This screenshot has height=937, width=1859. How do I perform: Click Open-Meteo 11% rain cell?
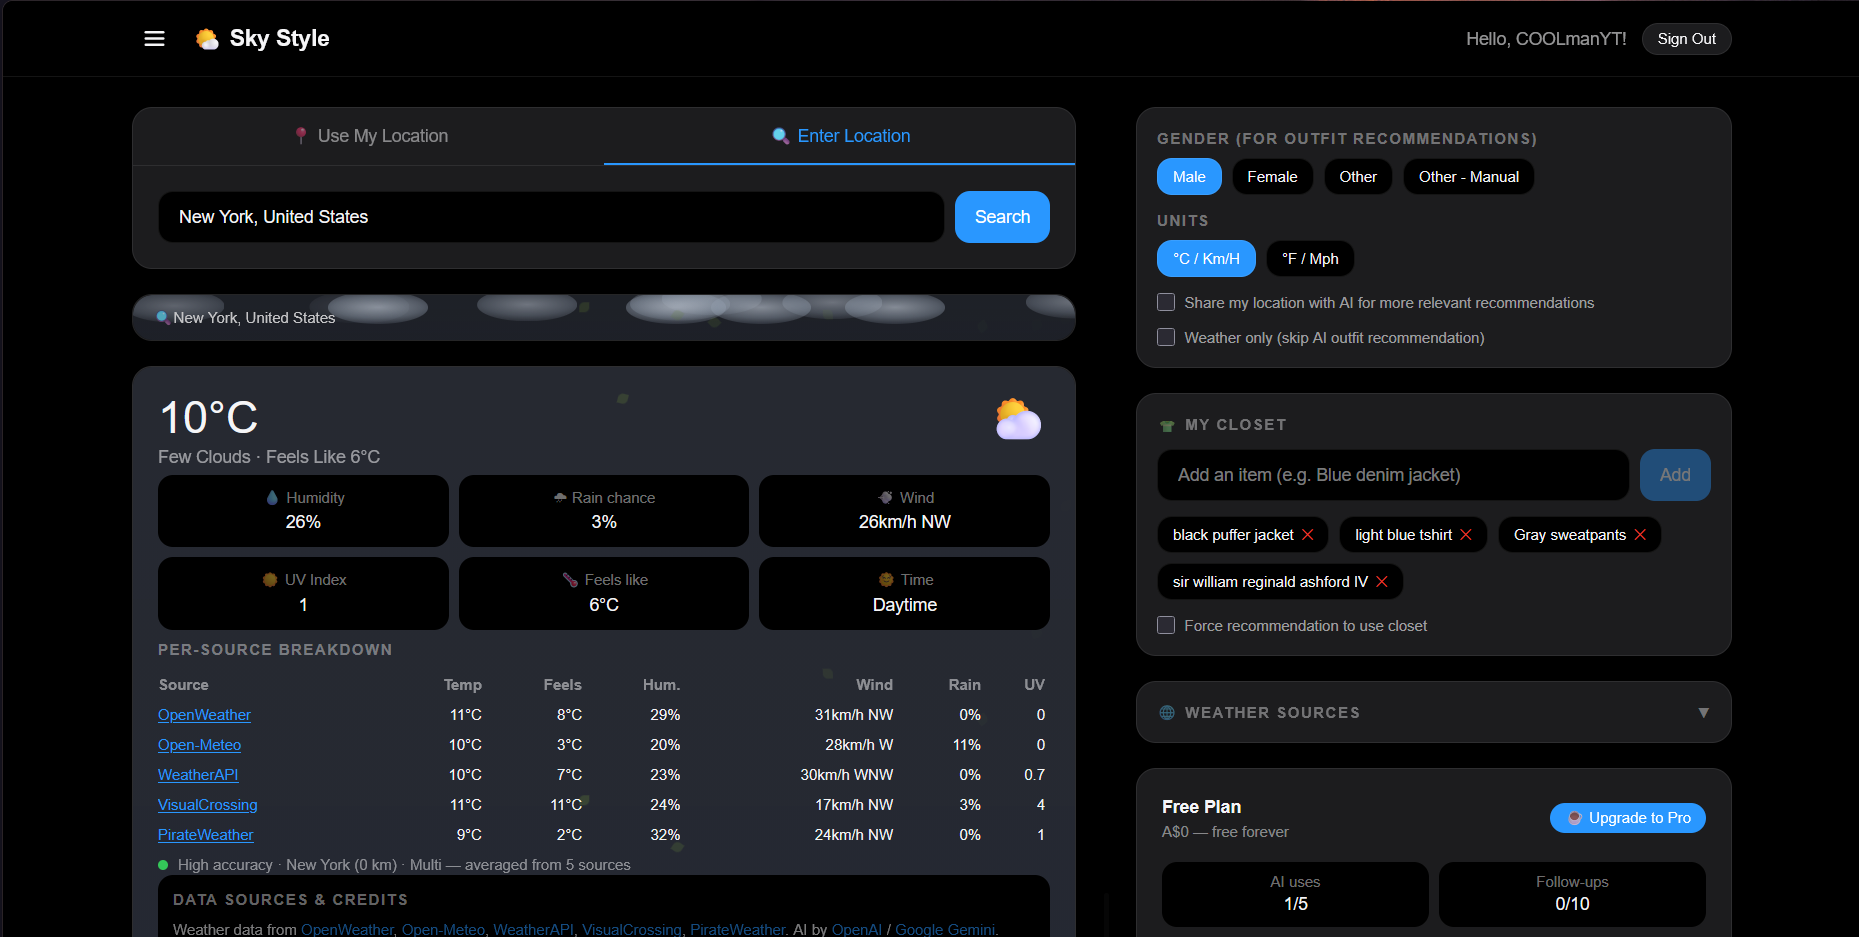point(966,745)
